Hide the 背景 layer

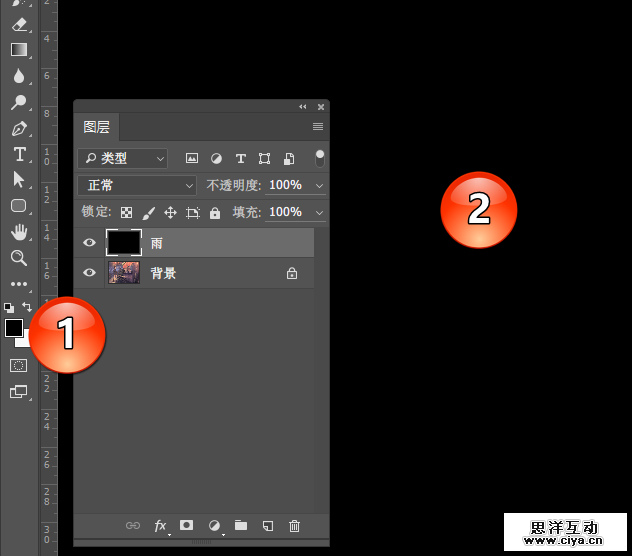coord(89,273)
